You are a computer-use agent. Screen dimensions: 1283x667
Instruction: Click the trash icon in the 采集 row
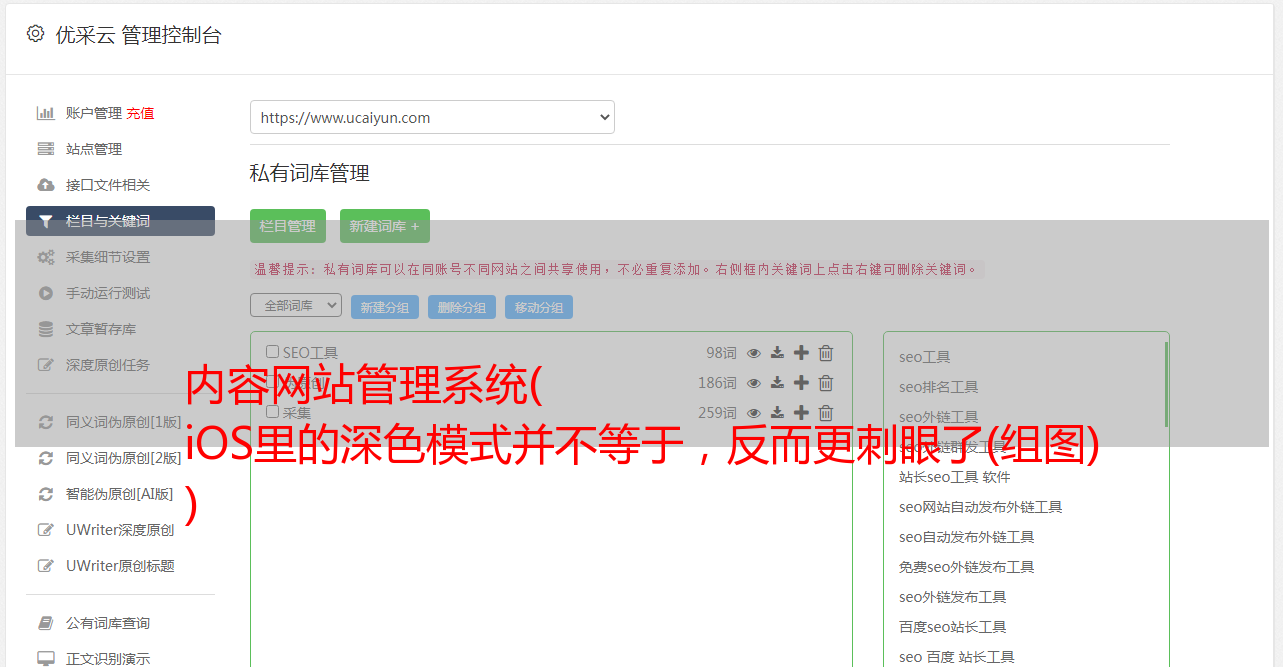[826, 413]
